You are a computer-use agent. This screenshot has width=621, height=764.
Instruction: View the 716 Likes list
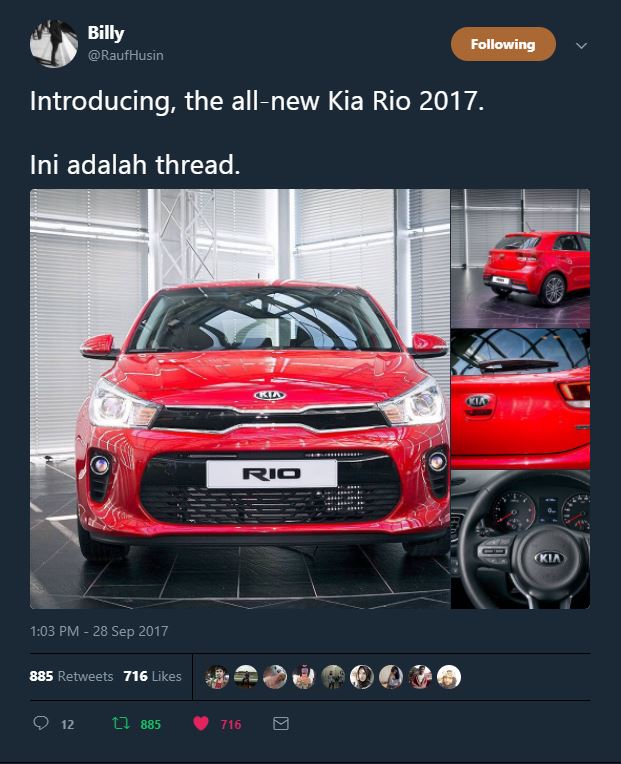coord(152,676)
